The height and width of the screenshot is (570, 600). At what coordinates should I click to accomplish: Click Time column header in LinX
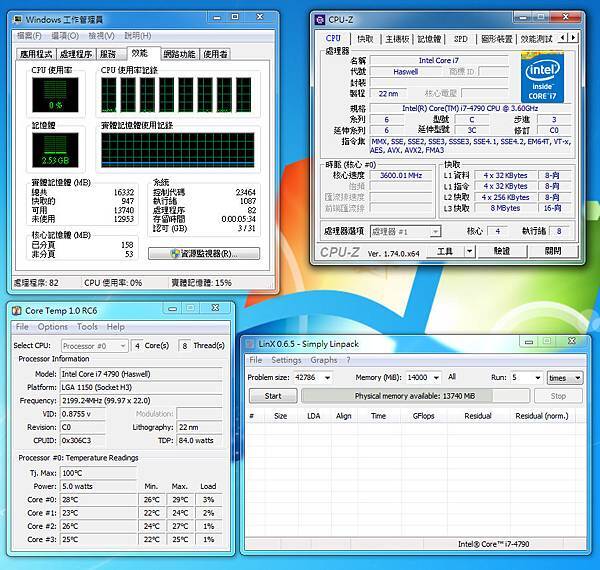point(378,416)
